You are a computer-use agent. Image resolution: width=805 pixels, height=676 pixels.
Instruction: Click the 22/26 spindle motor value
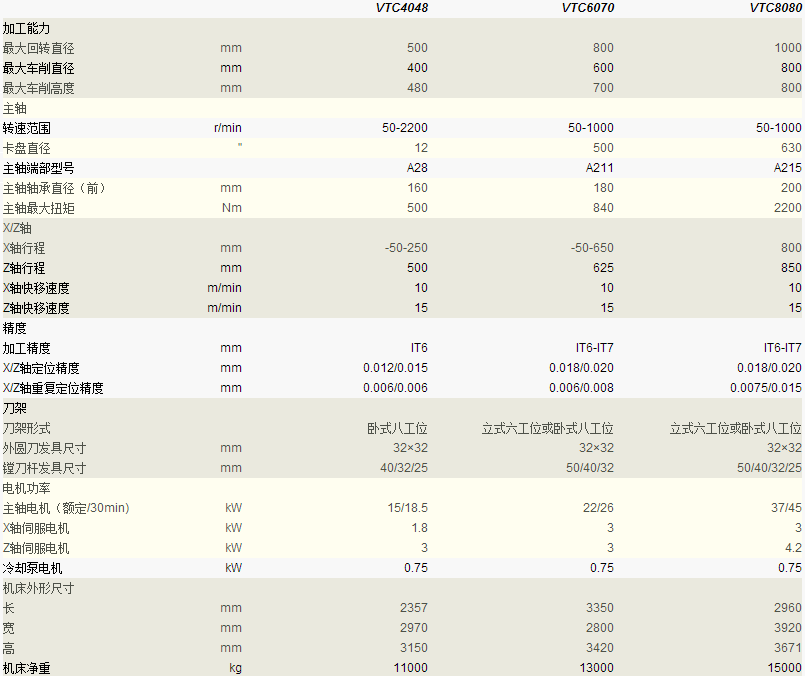(598, 508)
